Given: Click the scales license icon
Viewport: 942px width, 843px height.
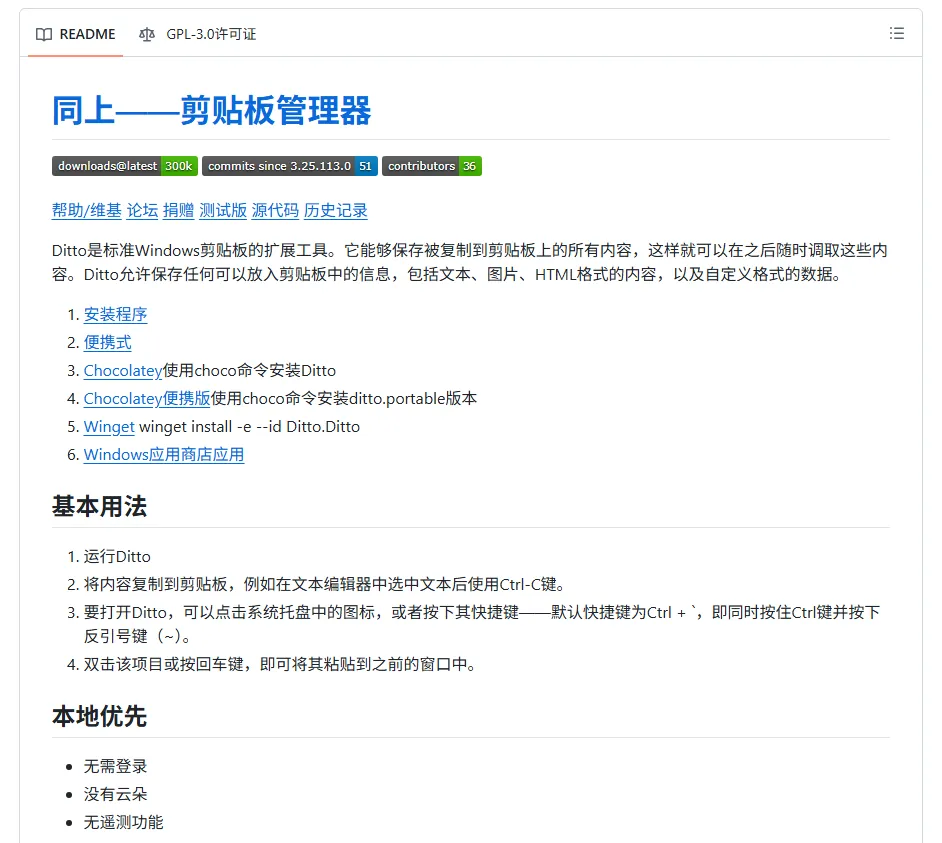Looking at the screenshot, I should [x=147, y=34].
